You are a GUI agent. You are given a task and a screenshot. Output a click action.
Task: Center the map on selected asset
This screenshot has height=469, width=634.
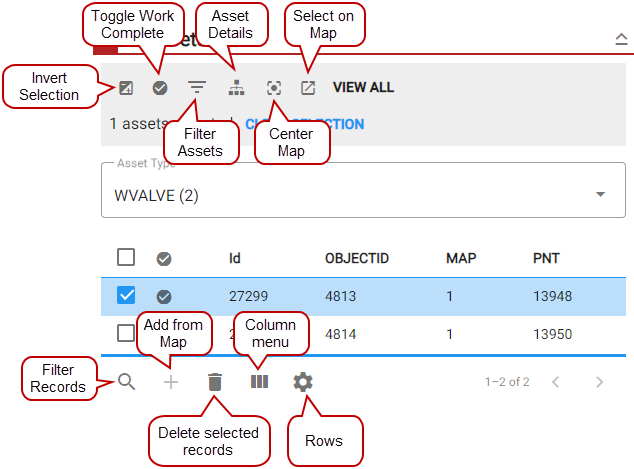tap(274, 88)
